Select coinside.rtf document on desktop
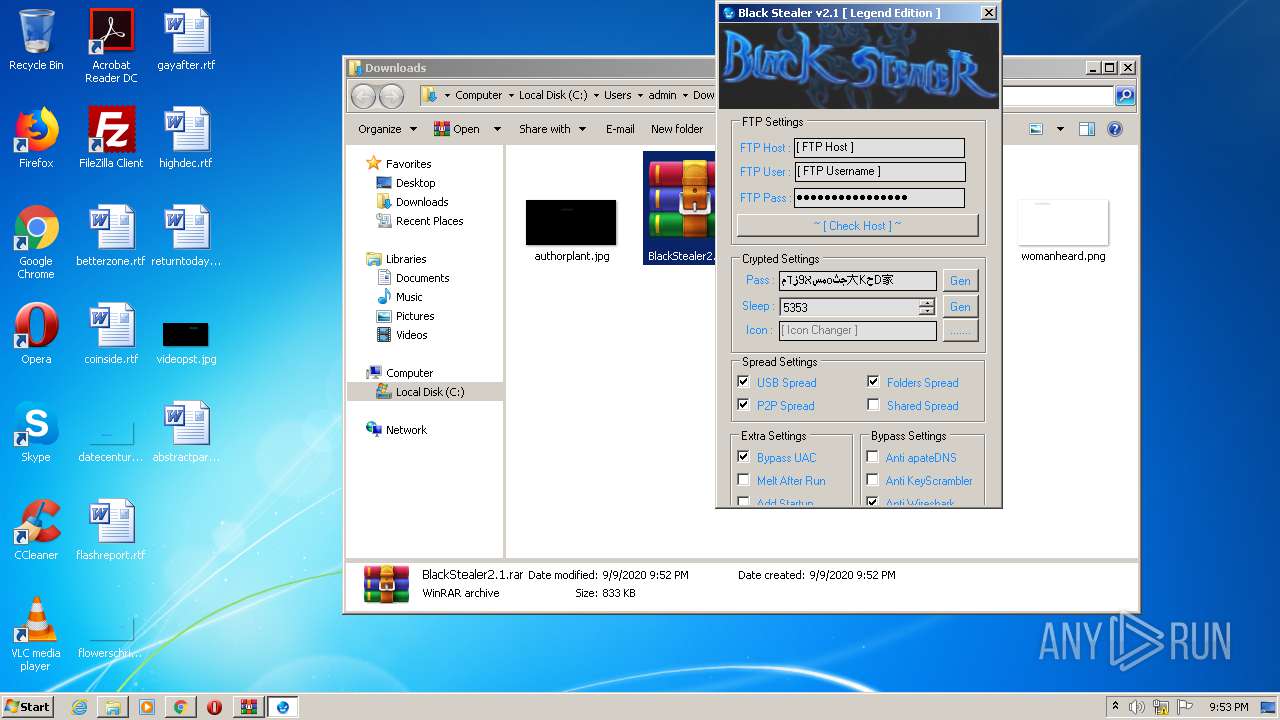 [111, 334]
